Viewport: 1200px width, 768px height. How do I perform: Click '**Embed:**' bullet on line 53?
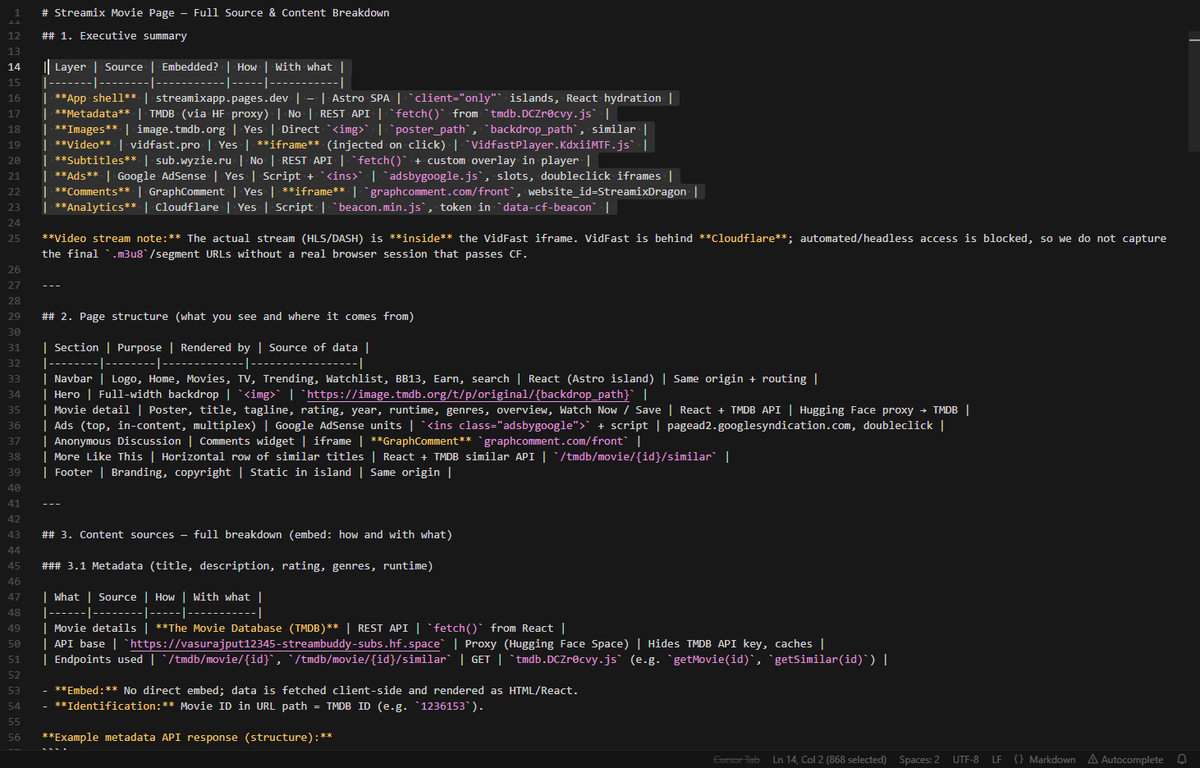(86, 690)
